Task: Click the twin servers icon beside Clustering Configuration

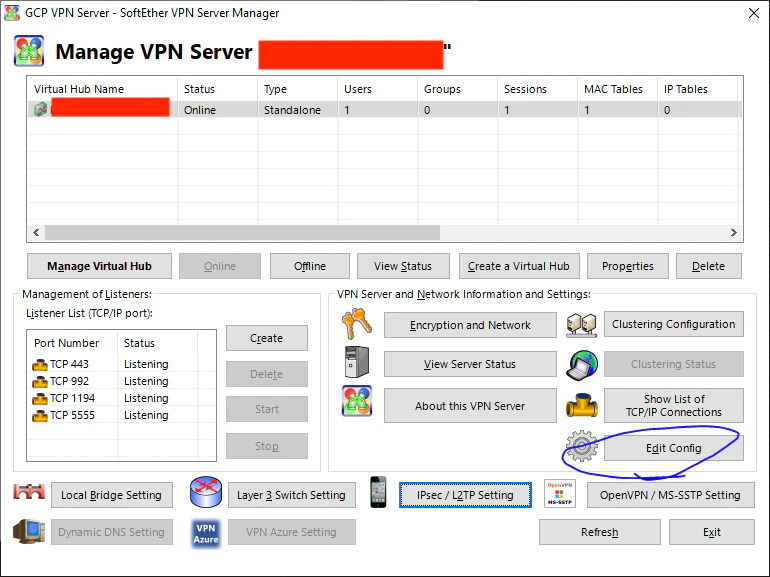Action: pos(581,325)
